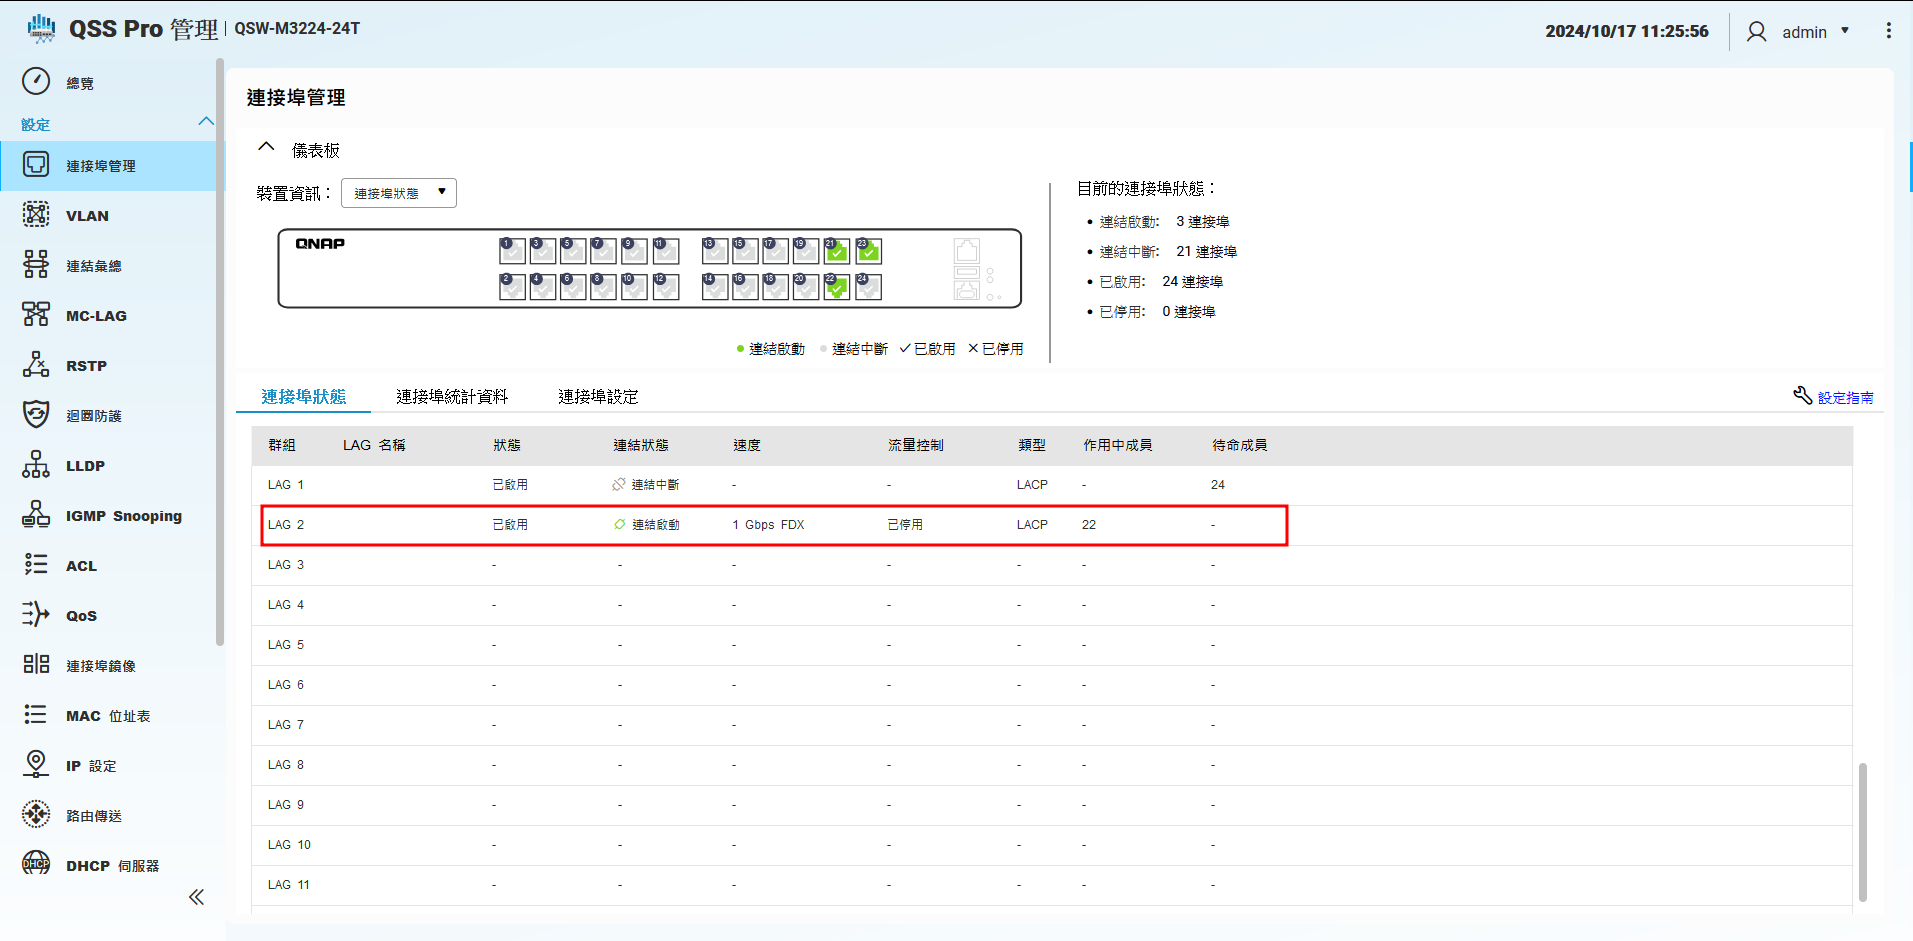Open the 總覽 overview dashboard icon
Image resolution: width=1913 pixels, height=941 pixels.
point(36,81)
